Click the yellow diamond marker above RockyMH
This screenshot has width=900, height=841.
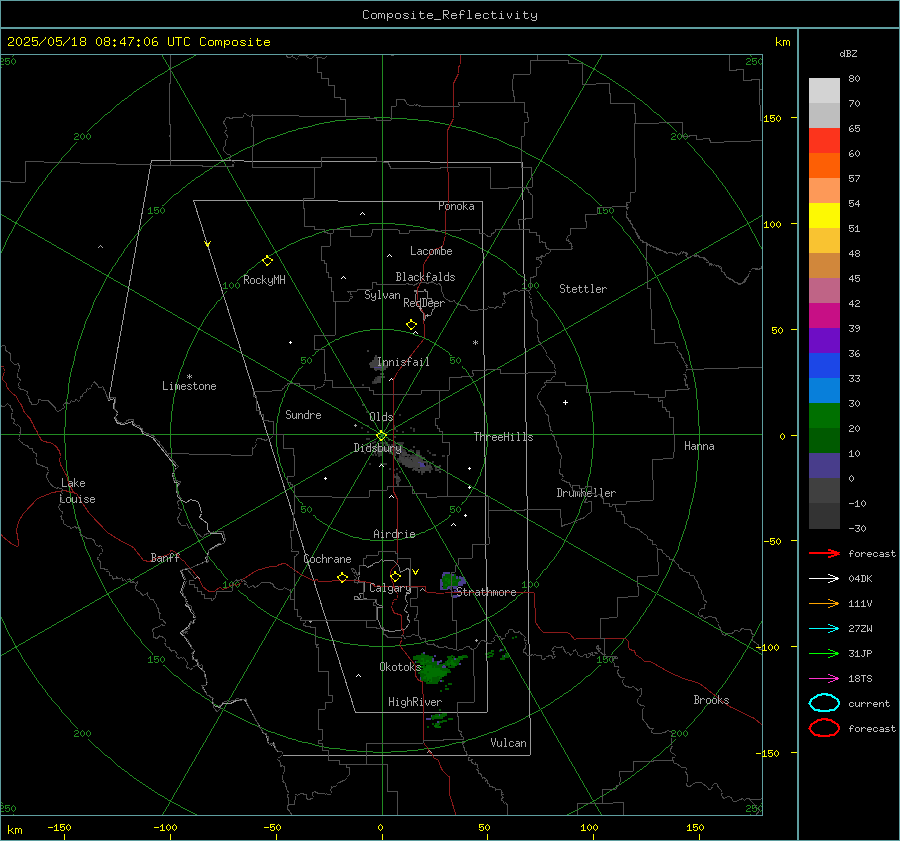tap(267, 261)
